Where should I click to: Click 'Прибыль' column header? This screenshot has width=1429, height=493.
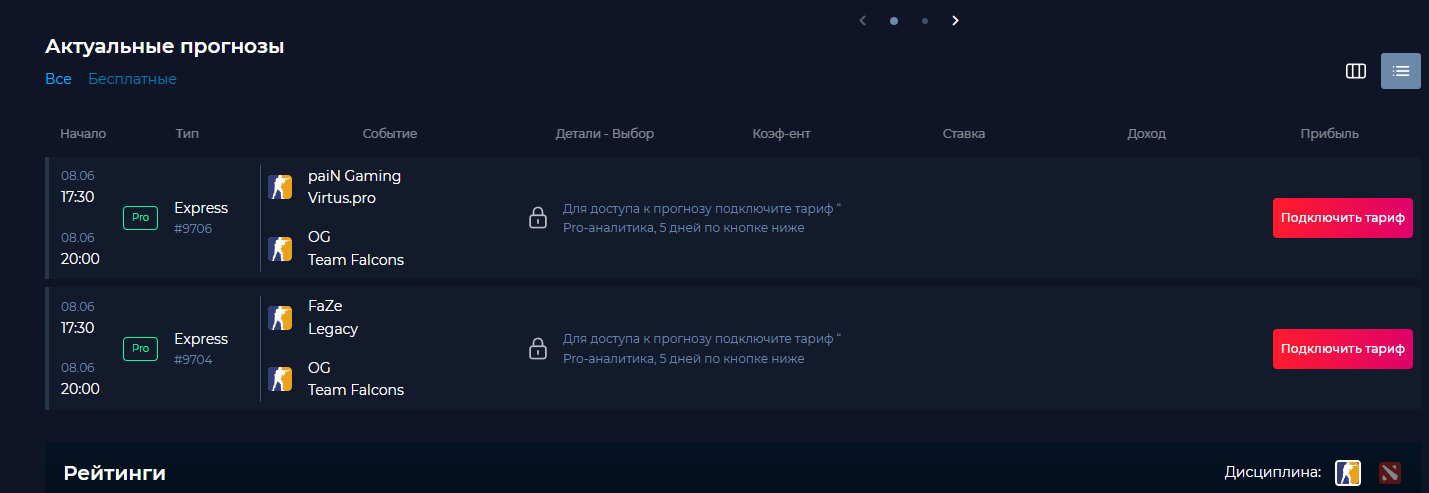tap(1330, 134)
